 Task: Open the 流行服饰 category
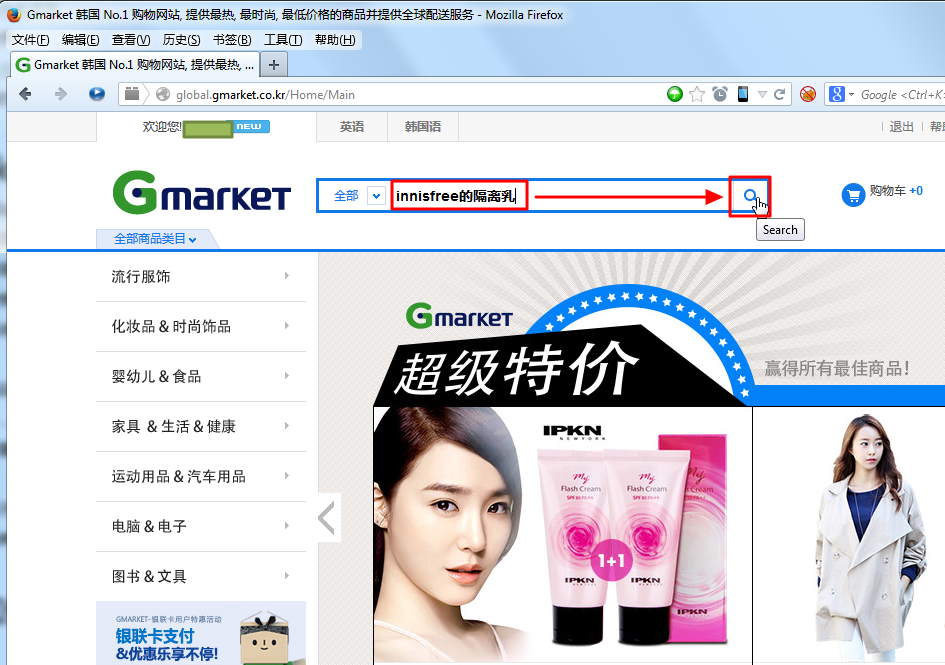point(141,276)
